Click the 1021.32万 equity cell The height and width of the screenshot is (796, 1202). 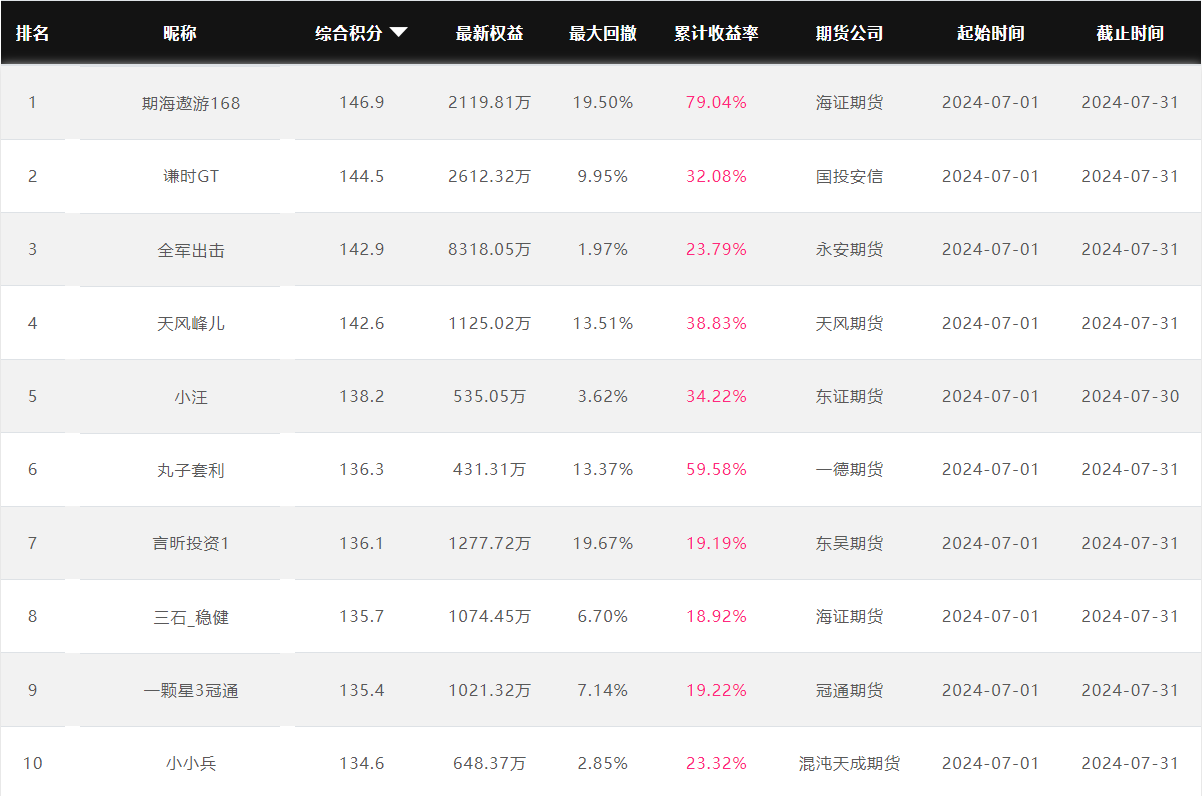[490, 690]
